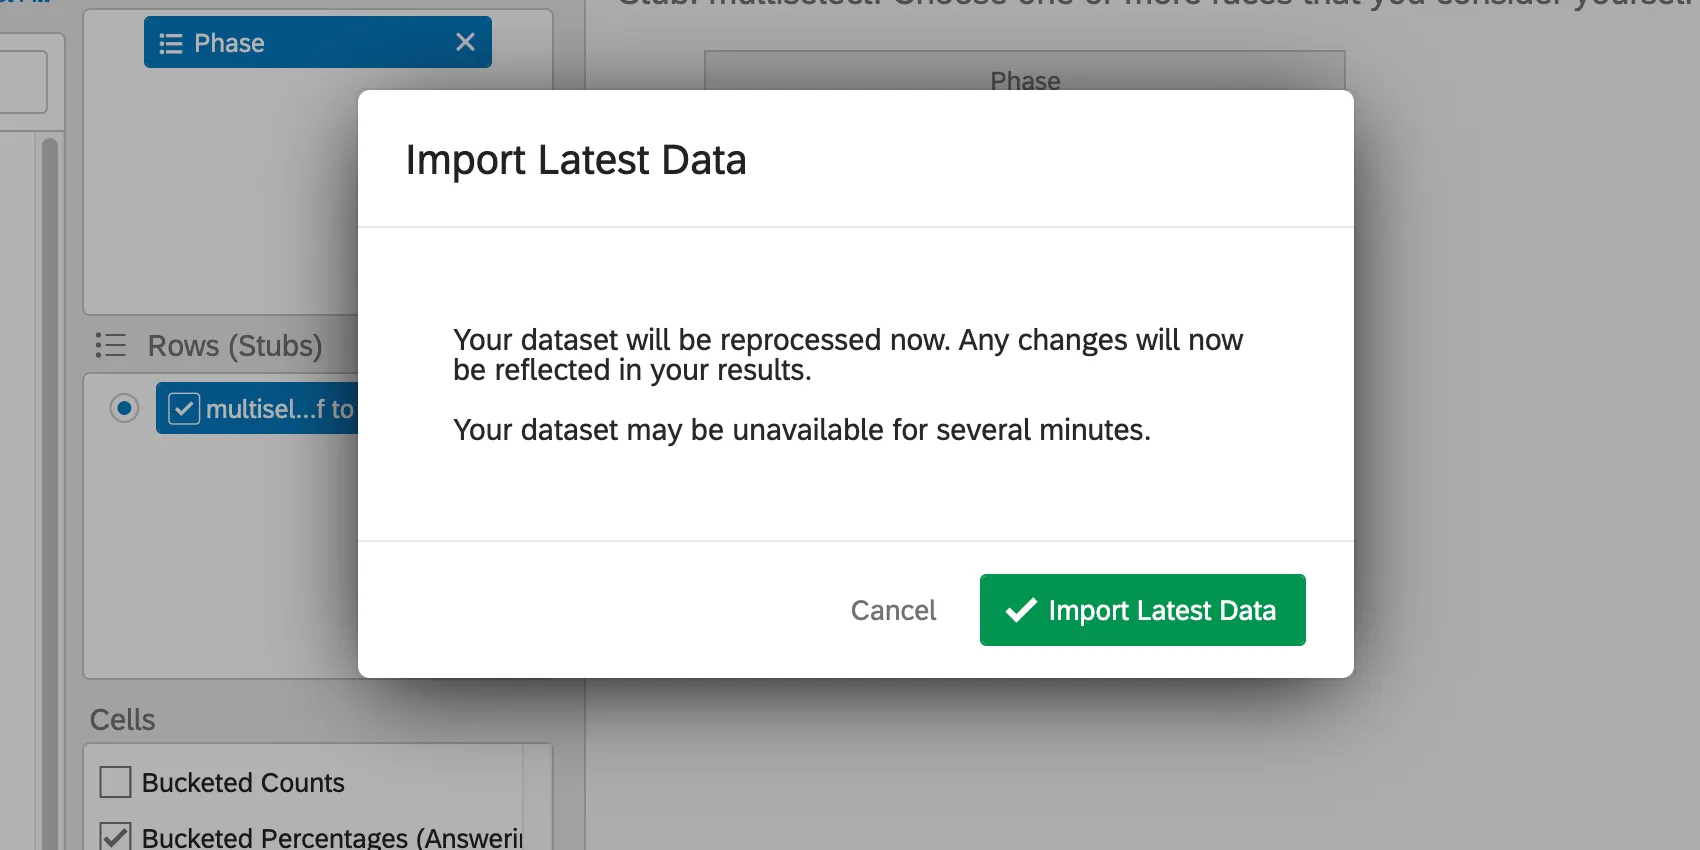Select the radio button beside the multisel row
1700x850 pixels.
click(124, 408)
